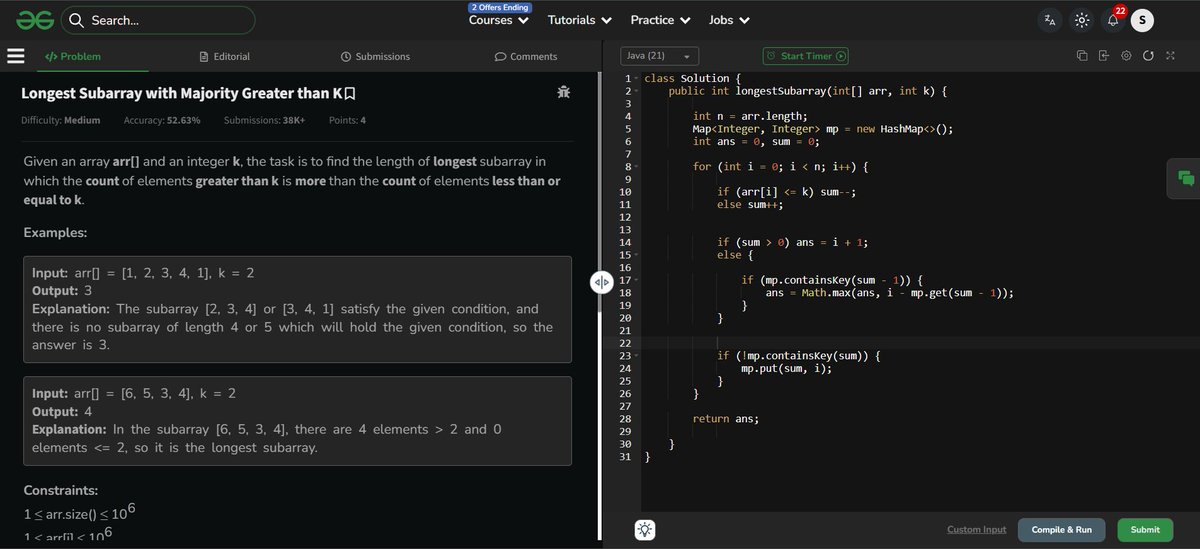Click 'Submissions: 38K+' text
The width and height of the screenshot is (1200, 549).
[x=265, y=120]
